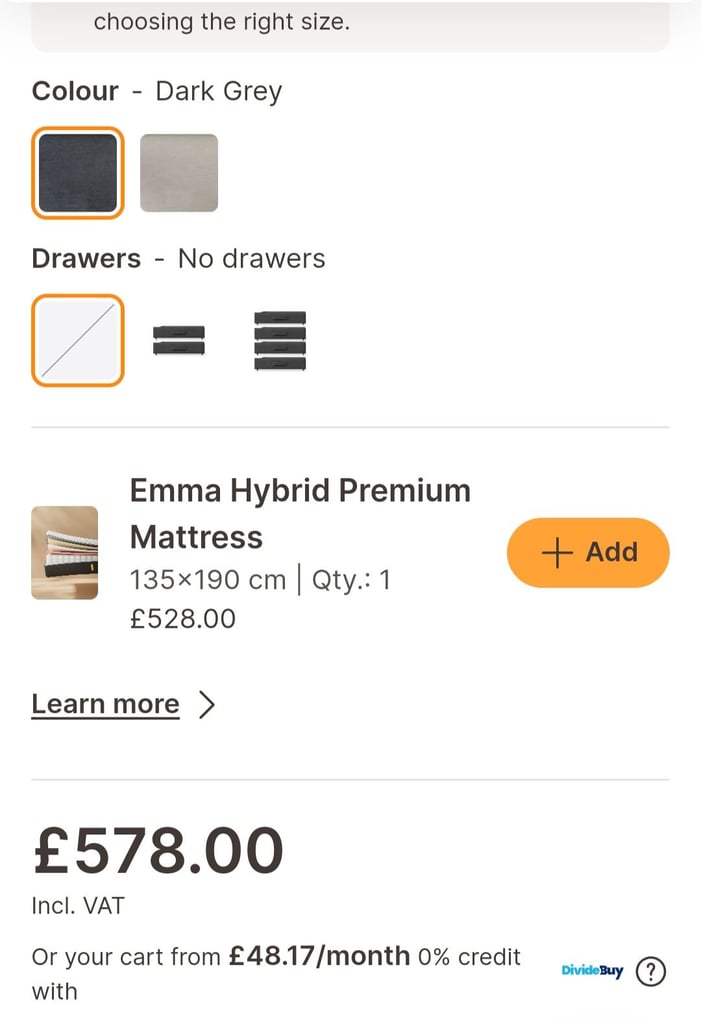The image size is (701, 1024).
Task: Click the DivideBuy logo
Action: pyautogui.click(x=592, y=970)
